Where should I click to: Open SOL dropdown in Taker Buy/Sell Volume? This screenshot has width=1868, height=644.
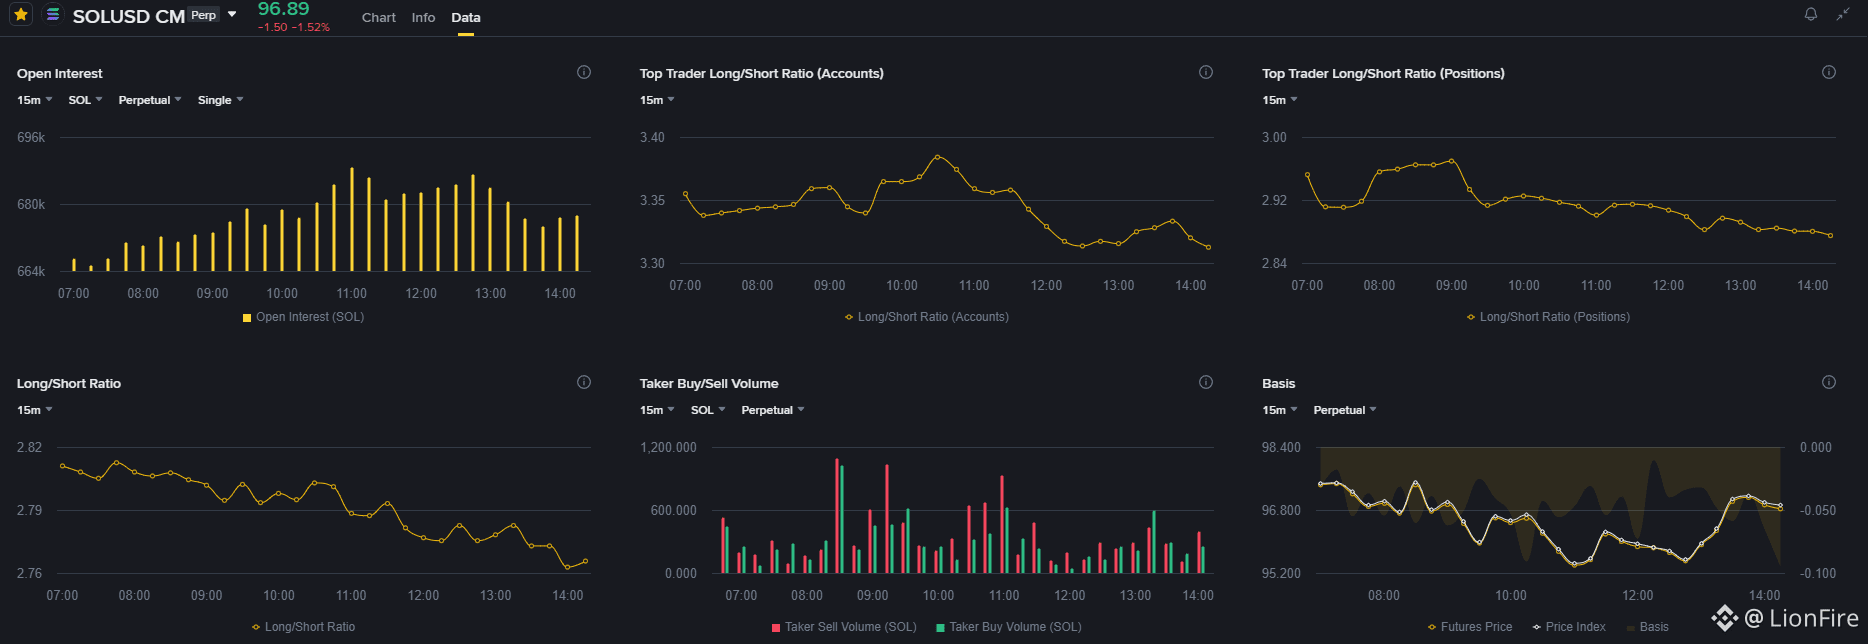point(708,410)
